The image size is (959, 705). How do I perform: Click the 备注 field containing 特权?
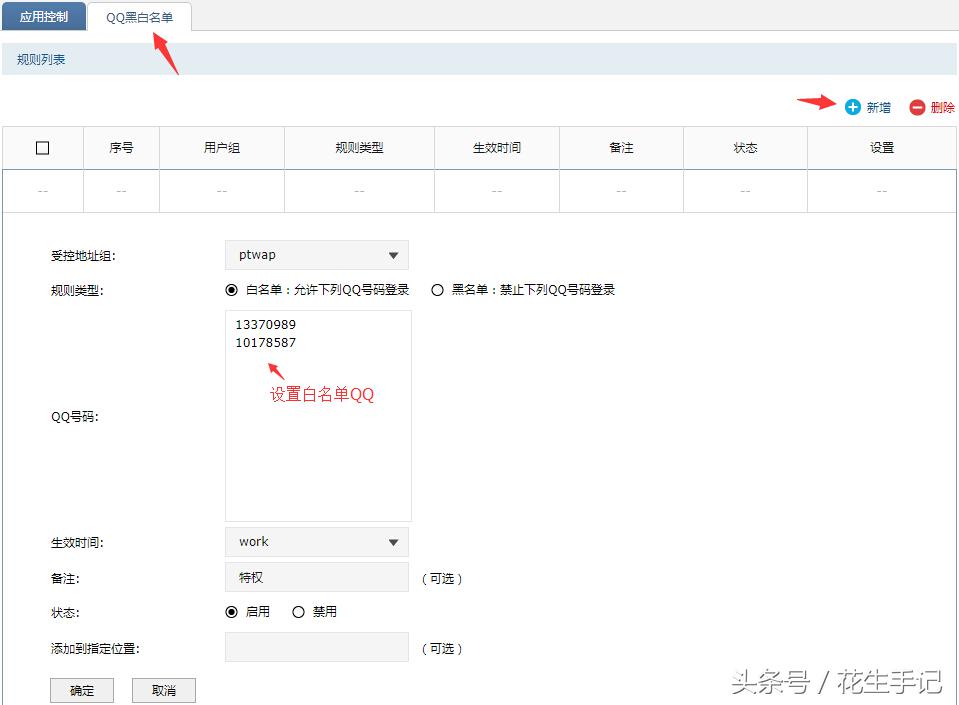click(x=316, y=576)
